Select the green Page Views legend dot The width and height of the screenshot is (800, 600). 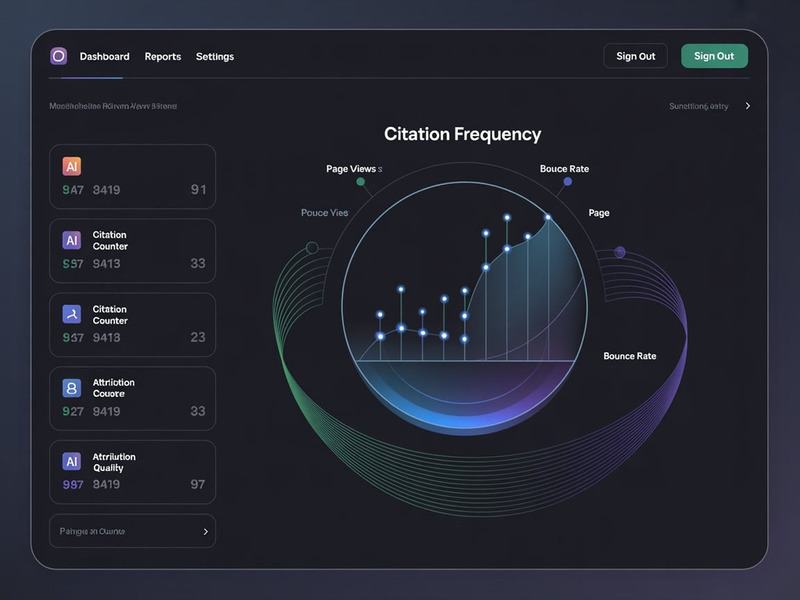(360, 182)
